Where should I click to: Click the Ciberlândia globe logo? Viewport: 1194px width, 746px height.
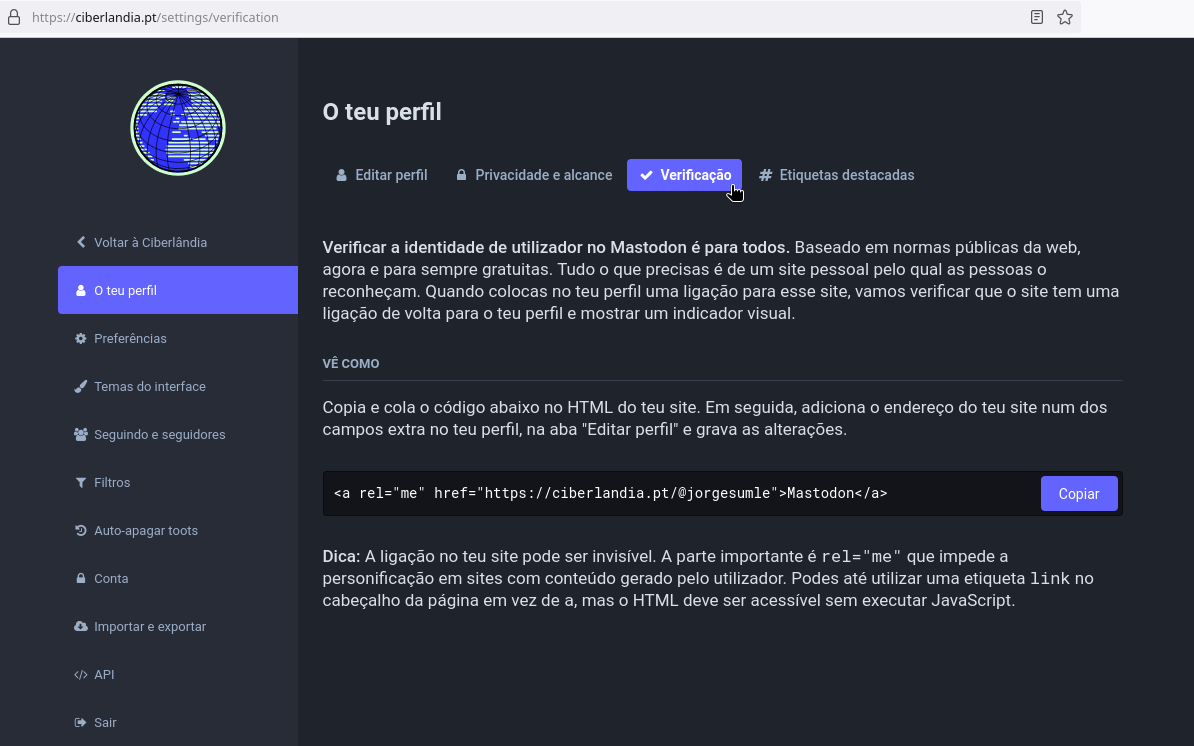(178, 128)
